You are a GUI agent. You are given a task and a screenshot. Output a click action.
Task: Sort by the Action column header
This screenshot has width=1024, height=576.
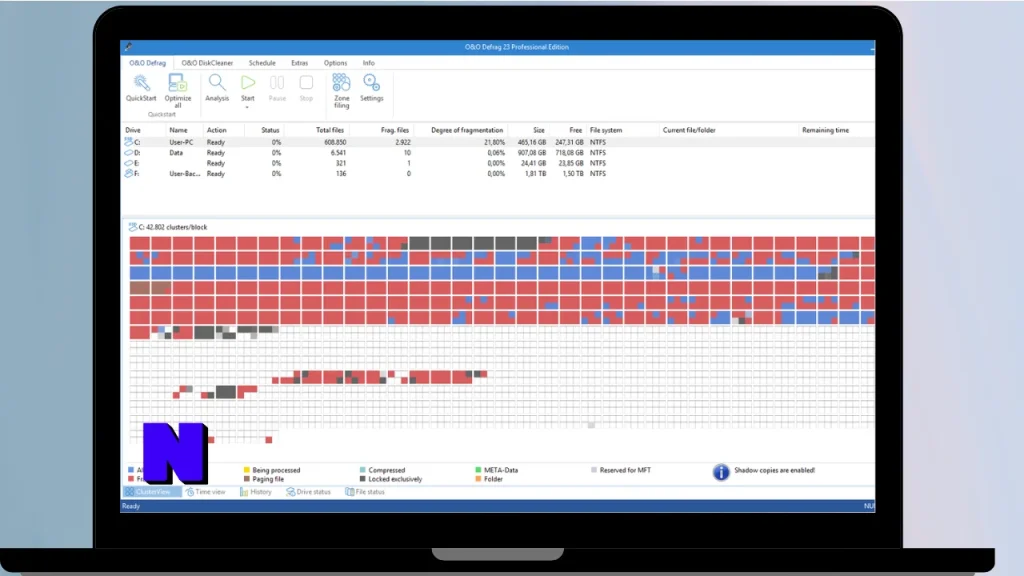coord(217,130)
